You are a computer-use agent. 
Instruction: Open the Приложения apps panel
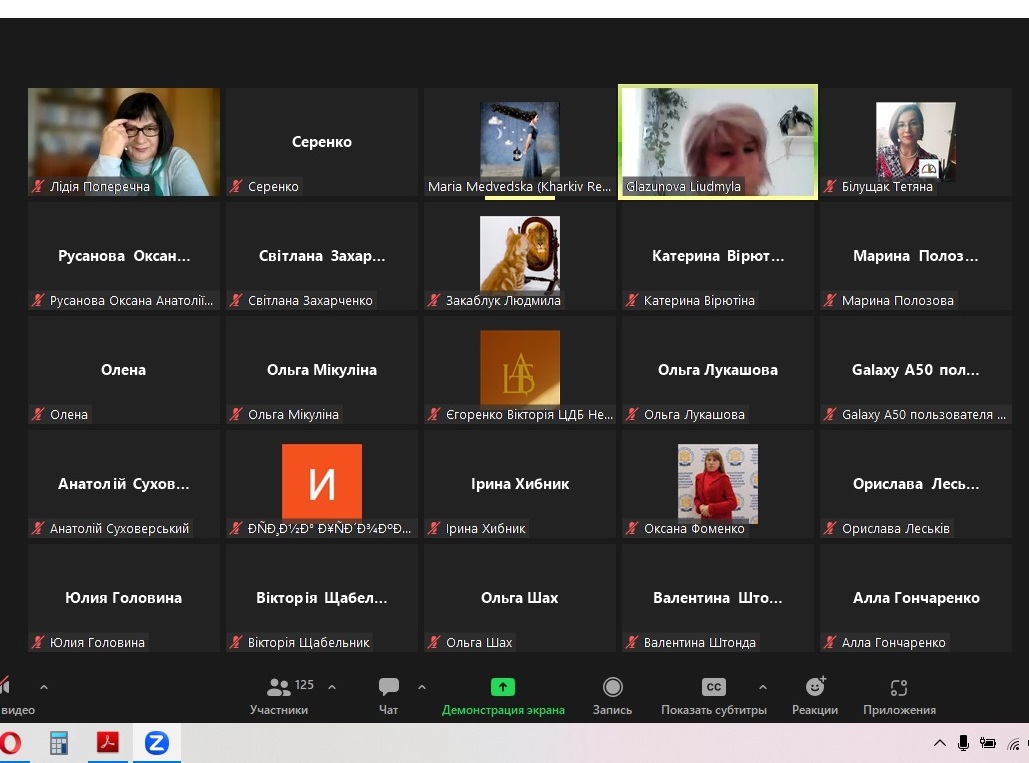coord(899,694)
